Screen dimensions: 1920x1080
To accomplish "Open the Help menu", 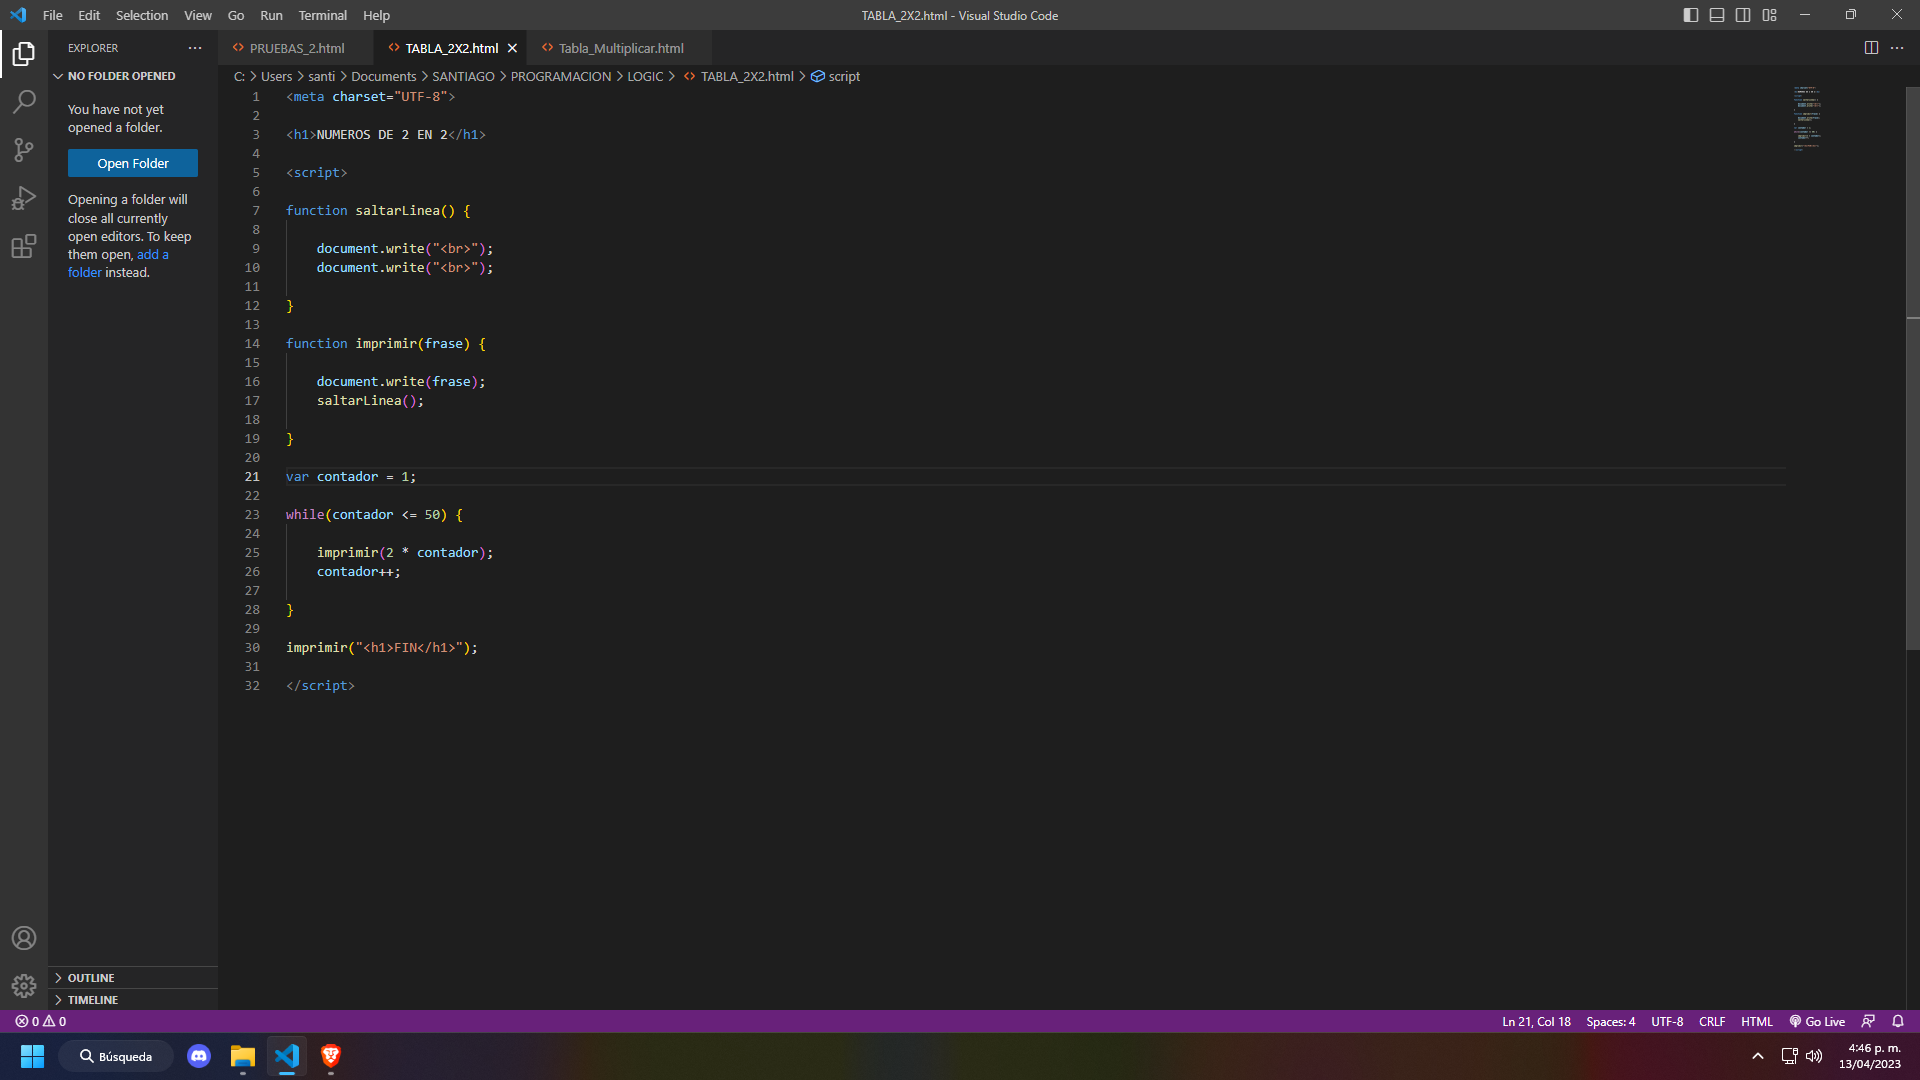I will 376,15.
